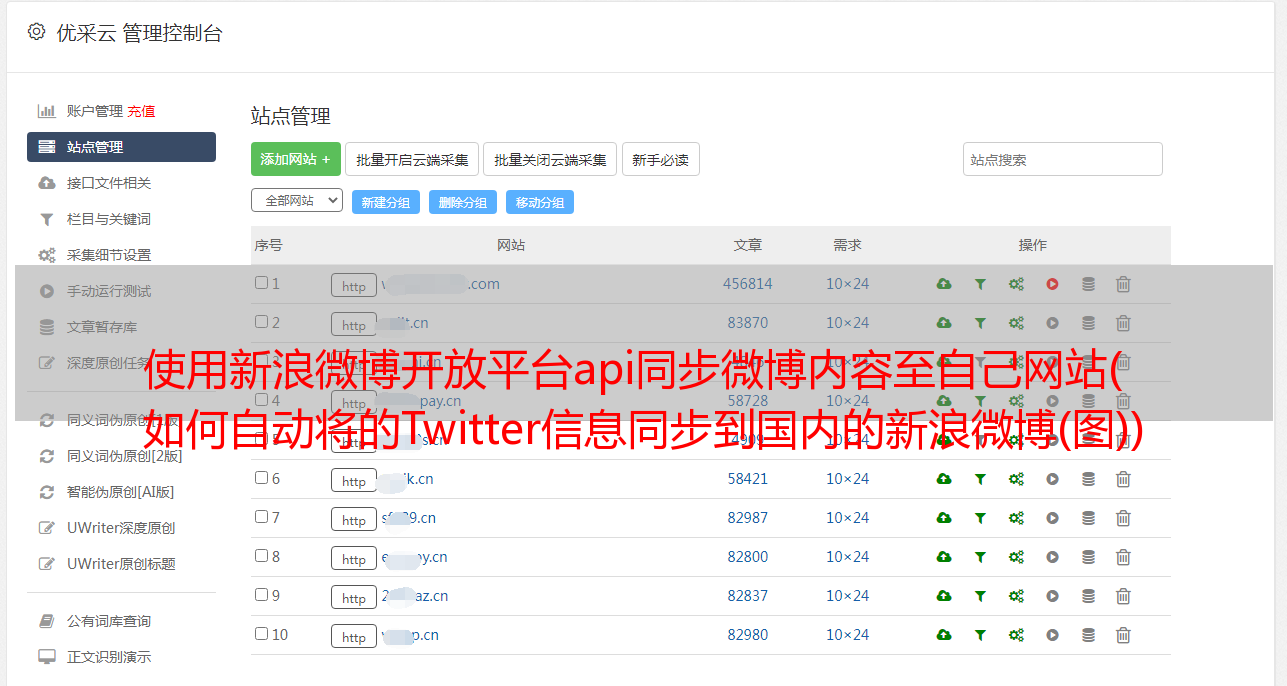Open 采集细节设置 in the sidebar
The height and width of the screenshot is (686, 1287).
(109, 255)
